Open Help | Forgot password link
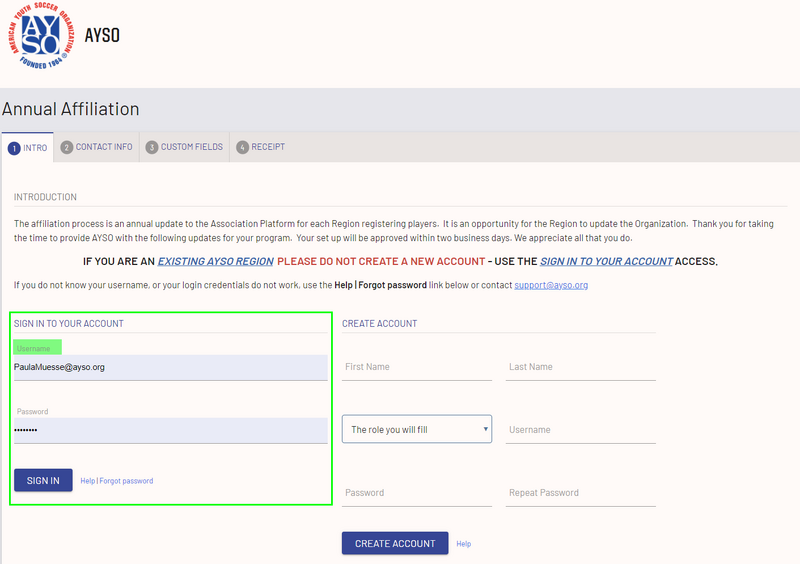 pyautogui.click(x=117, y=481)
